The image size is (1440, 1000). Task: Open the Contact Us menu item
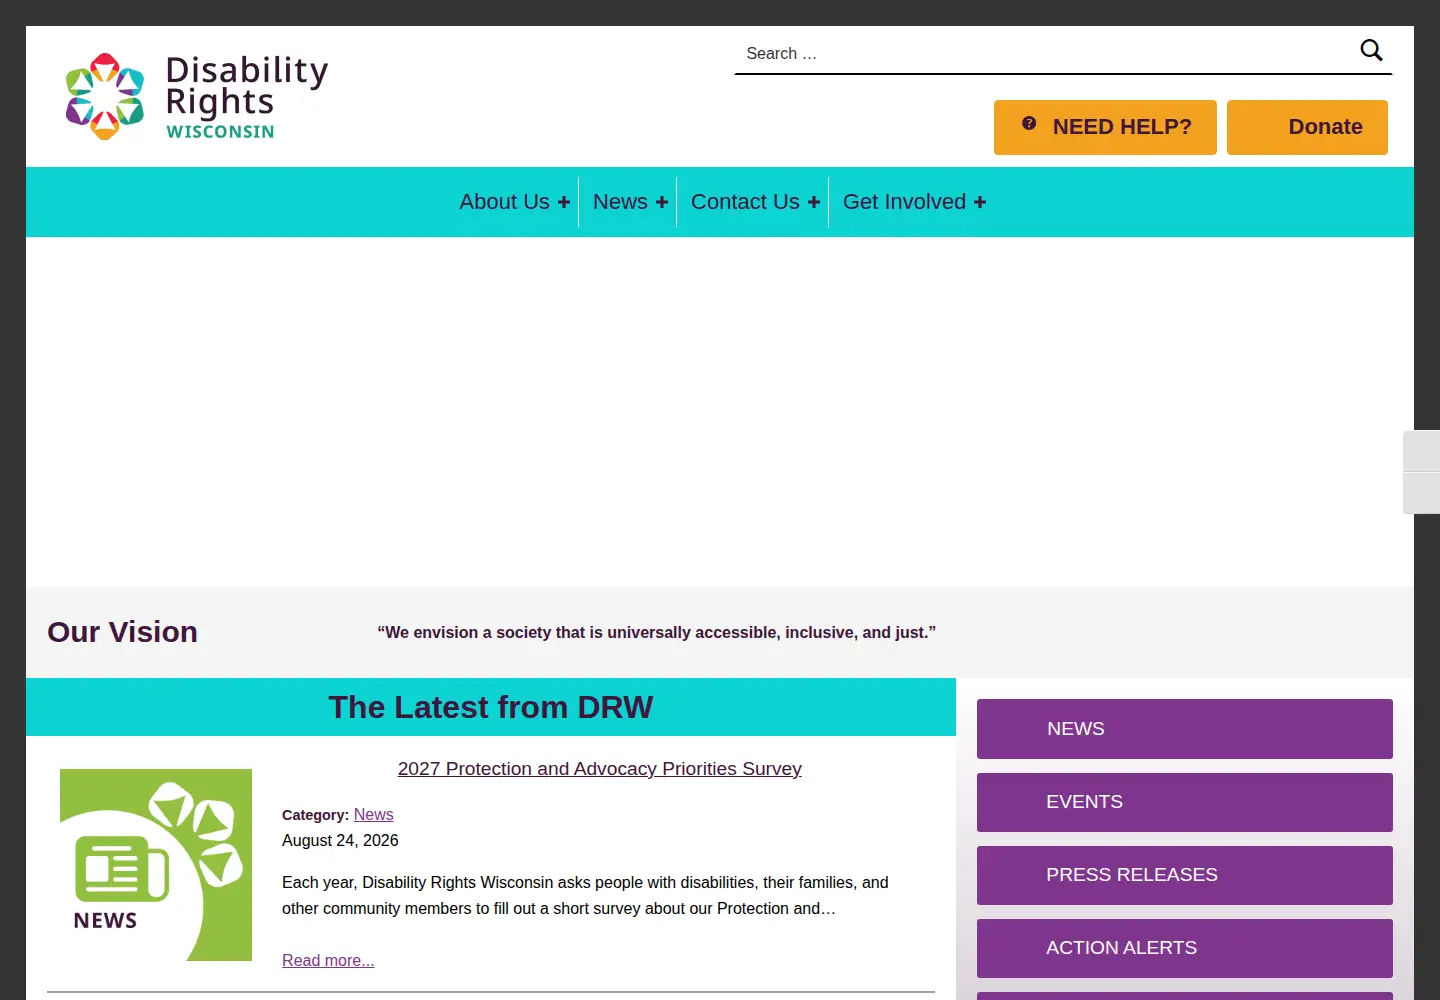tap(745, 202)
